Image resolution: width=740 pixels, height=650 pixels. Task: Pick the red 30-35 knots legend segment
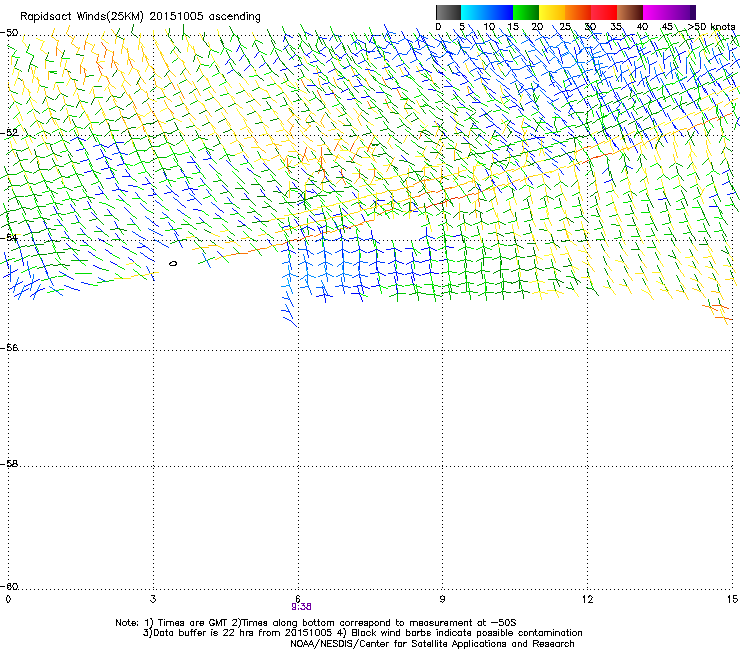tap(604, 12)
